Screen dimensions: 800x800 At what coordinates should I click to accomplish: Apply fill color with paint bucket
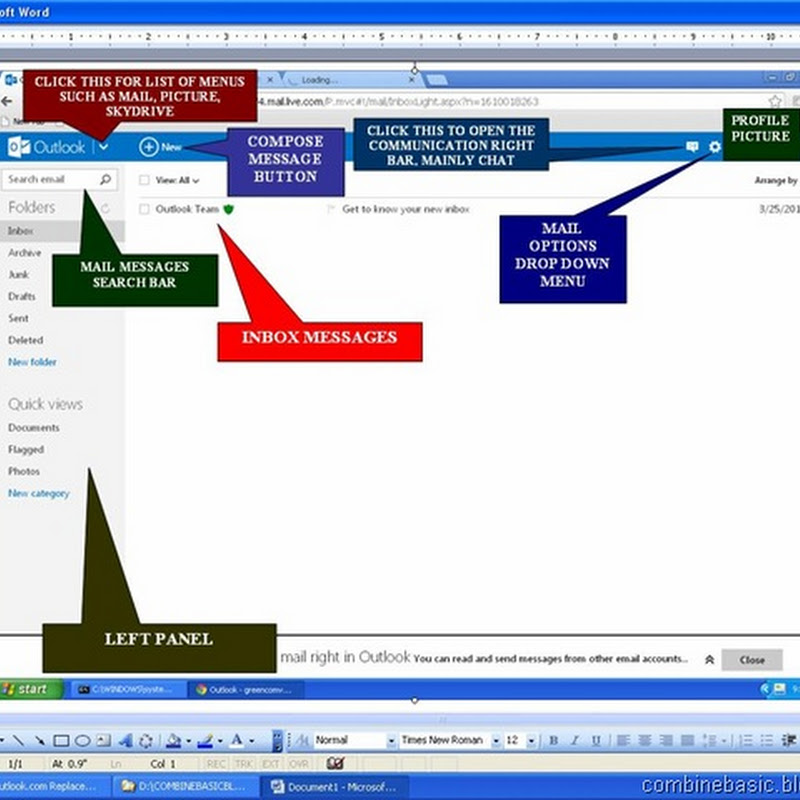(x=174, y=740)
